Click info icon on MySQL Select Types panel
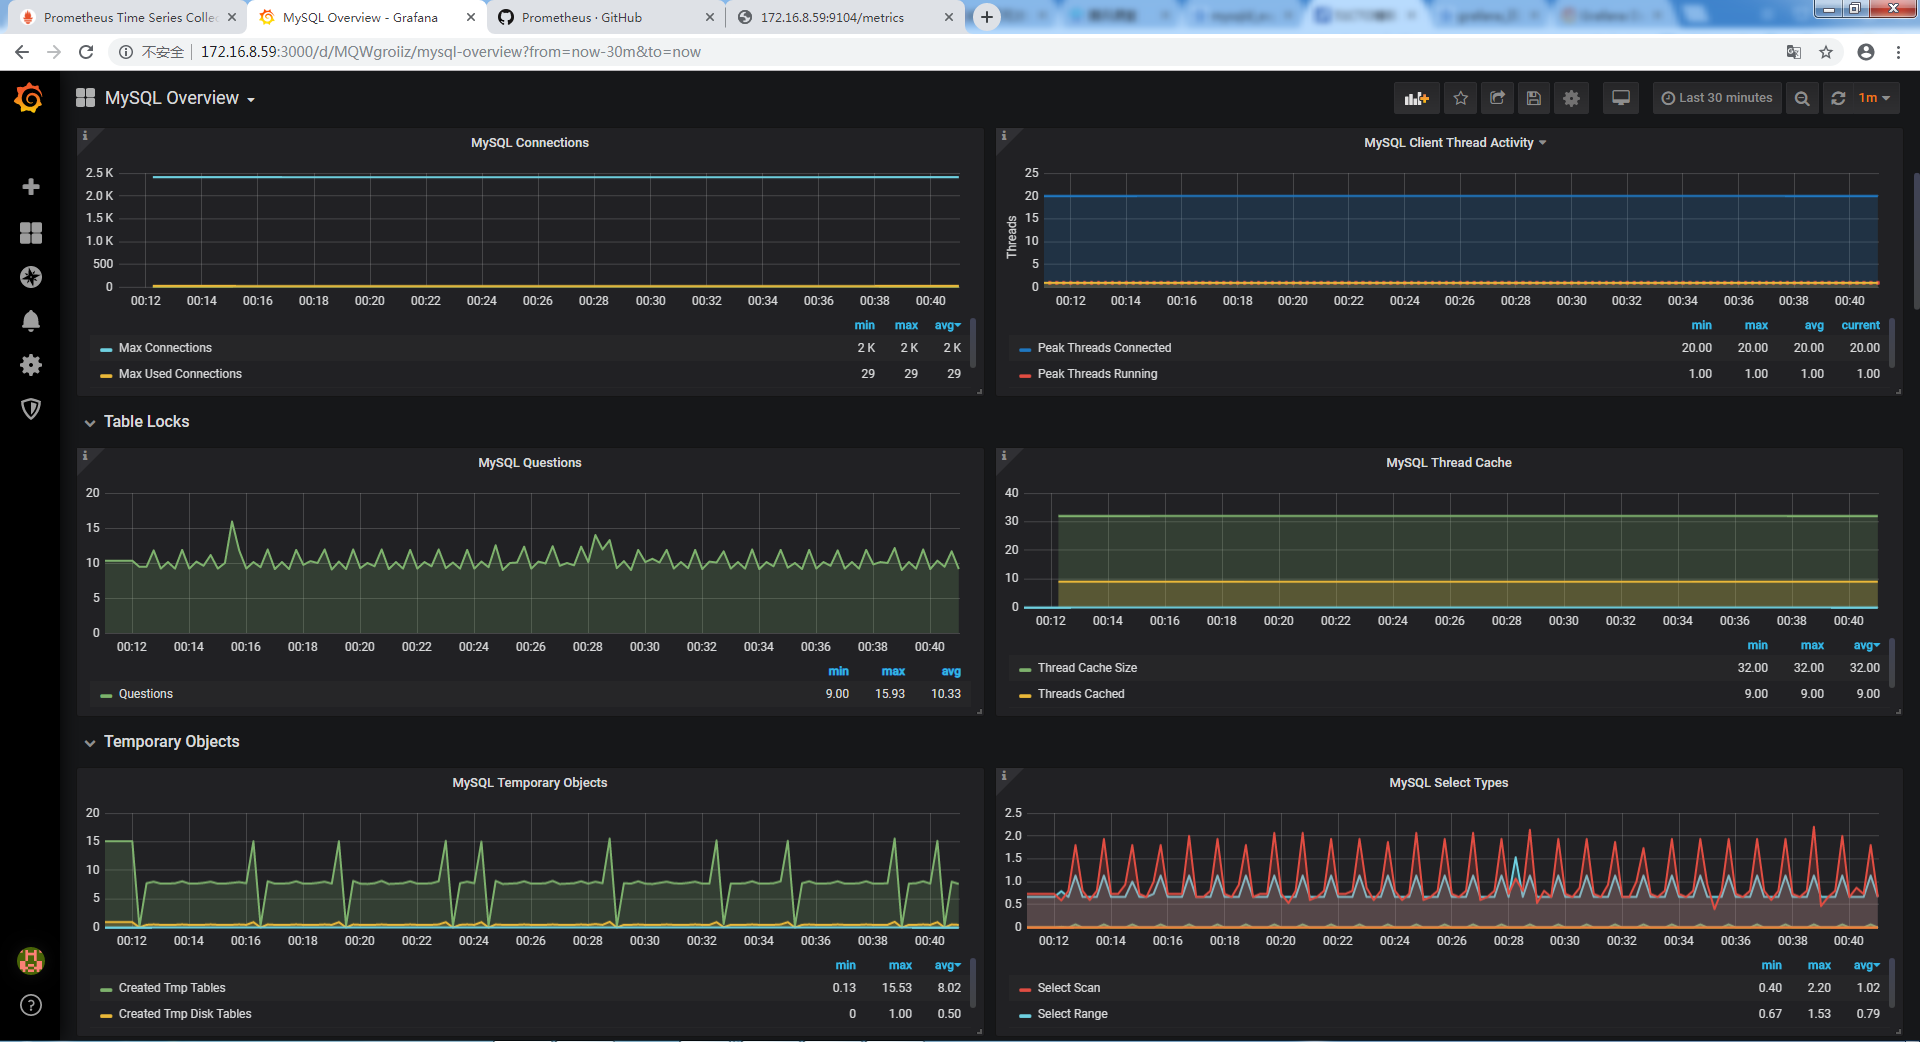 point(1004,776)
